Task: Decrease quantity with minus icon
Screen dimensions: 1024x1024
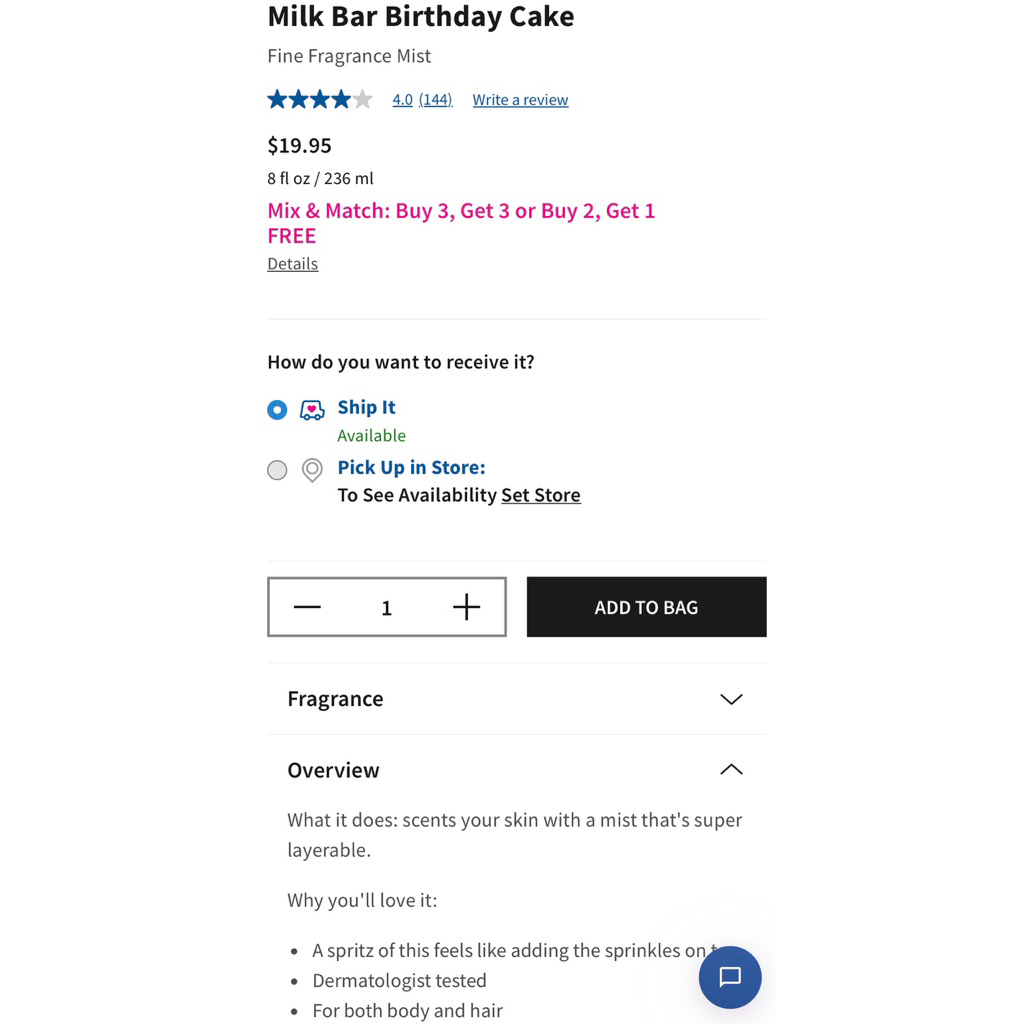Action: coord(307,607)
